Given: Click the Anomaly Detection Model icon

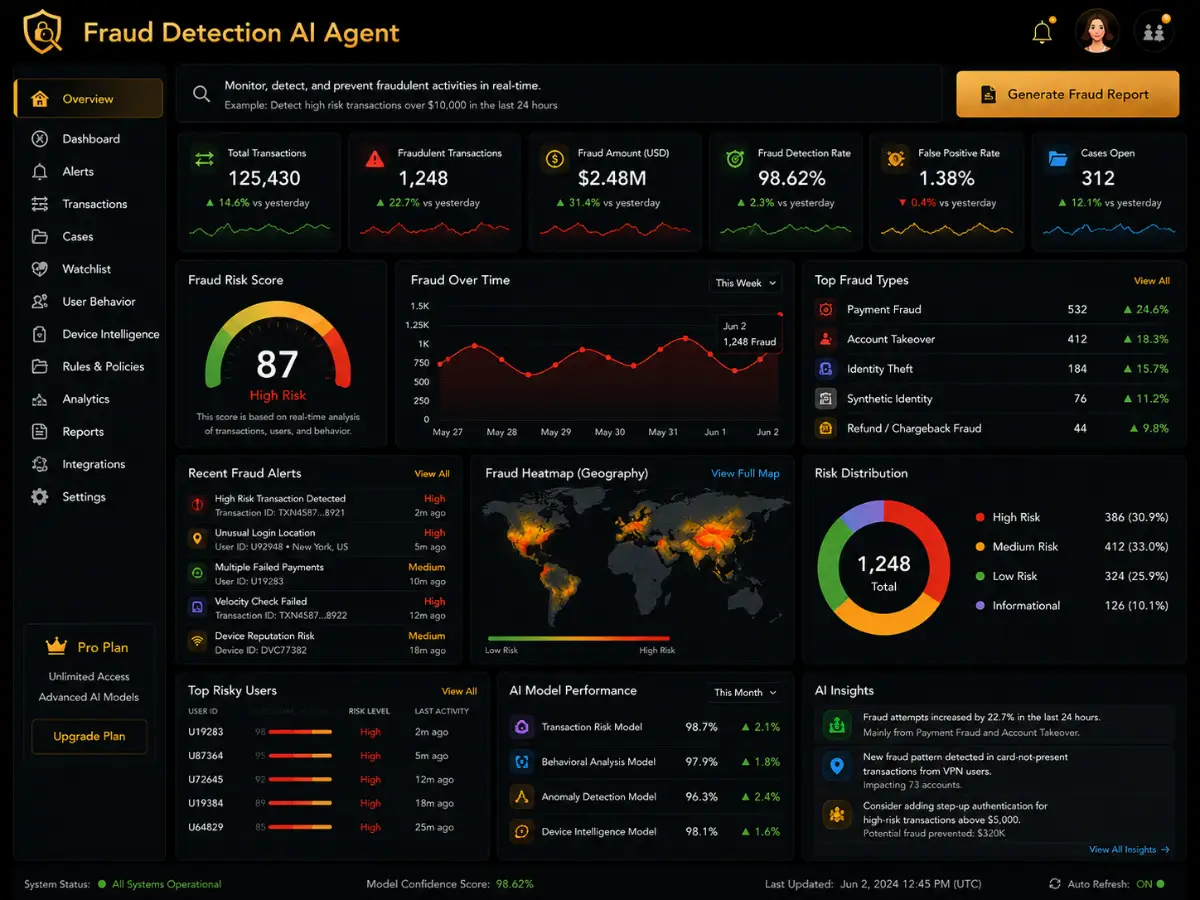Looking at the screenshot, I should 521,797.
